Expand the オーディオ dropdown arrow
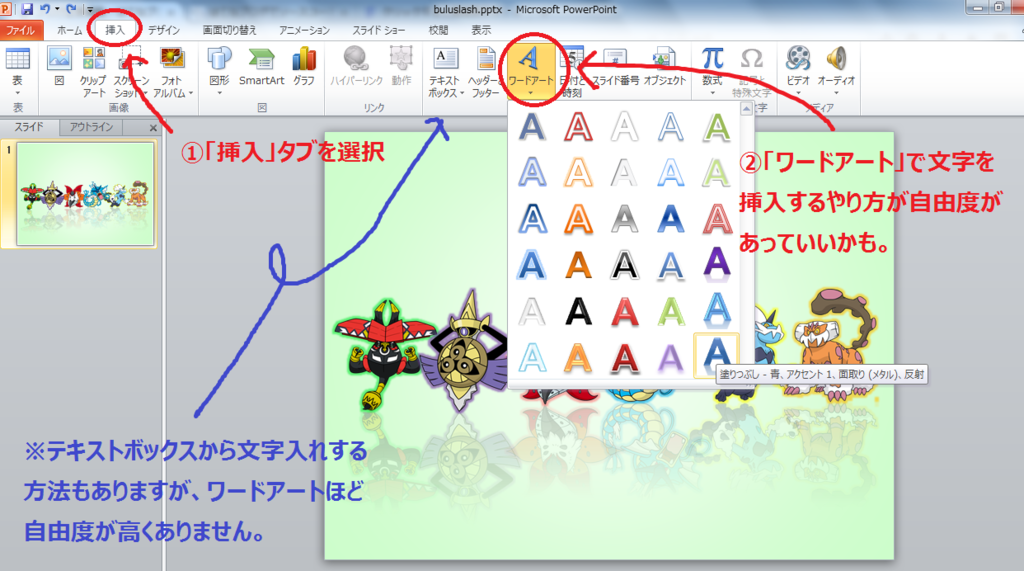 click(837, 93)
